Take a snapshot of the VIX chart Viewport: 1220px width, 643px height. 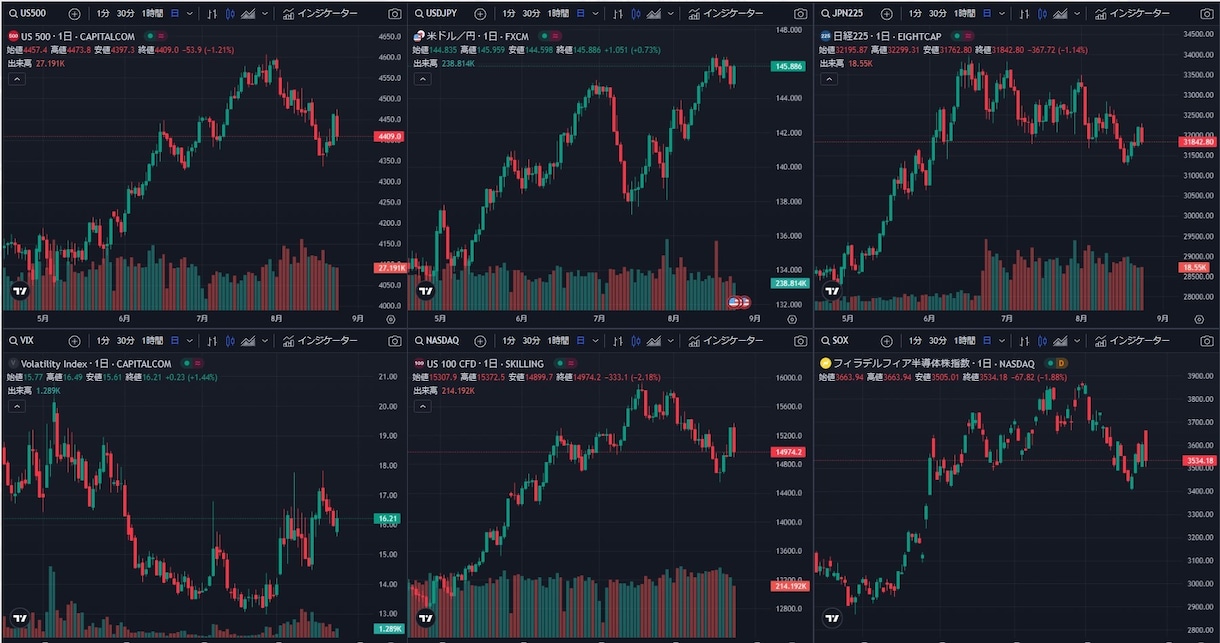click(x=394, y=341)
